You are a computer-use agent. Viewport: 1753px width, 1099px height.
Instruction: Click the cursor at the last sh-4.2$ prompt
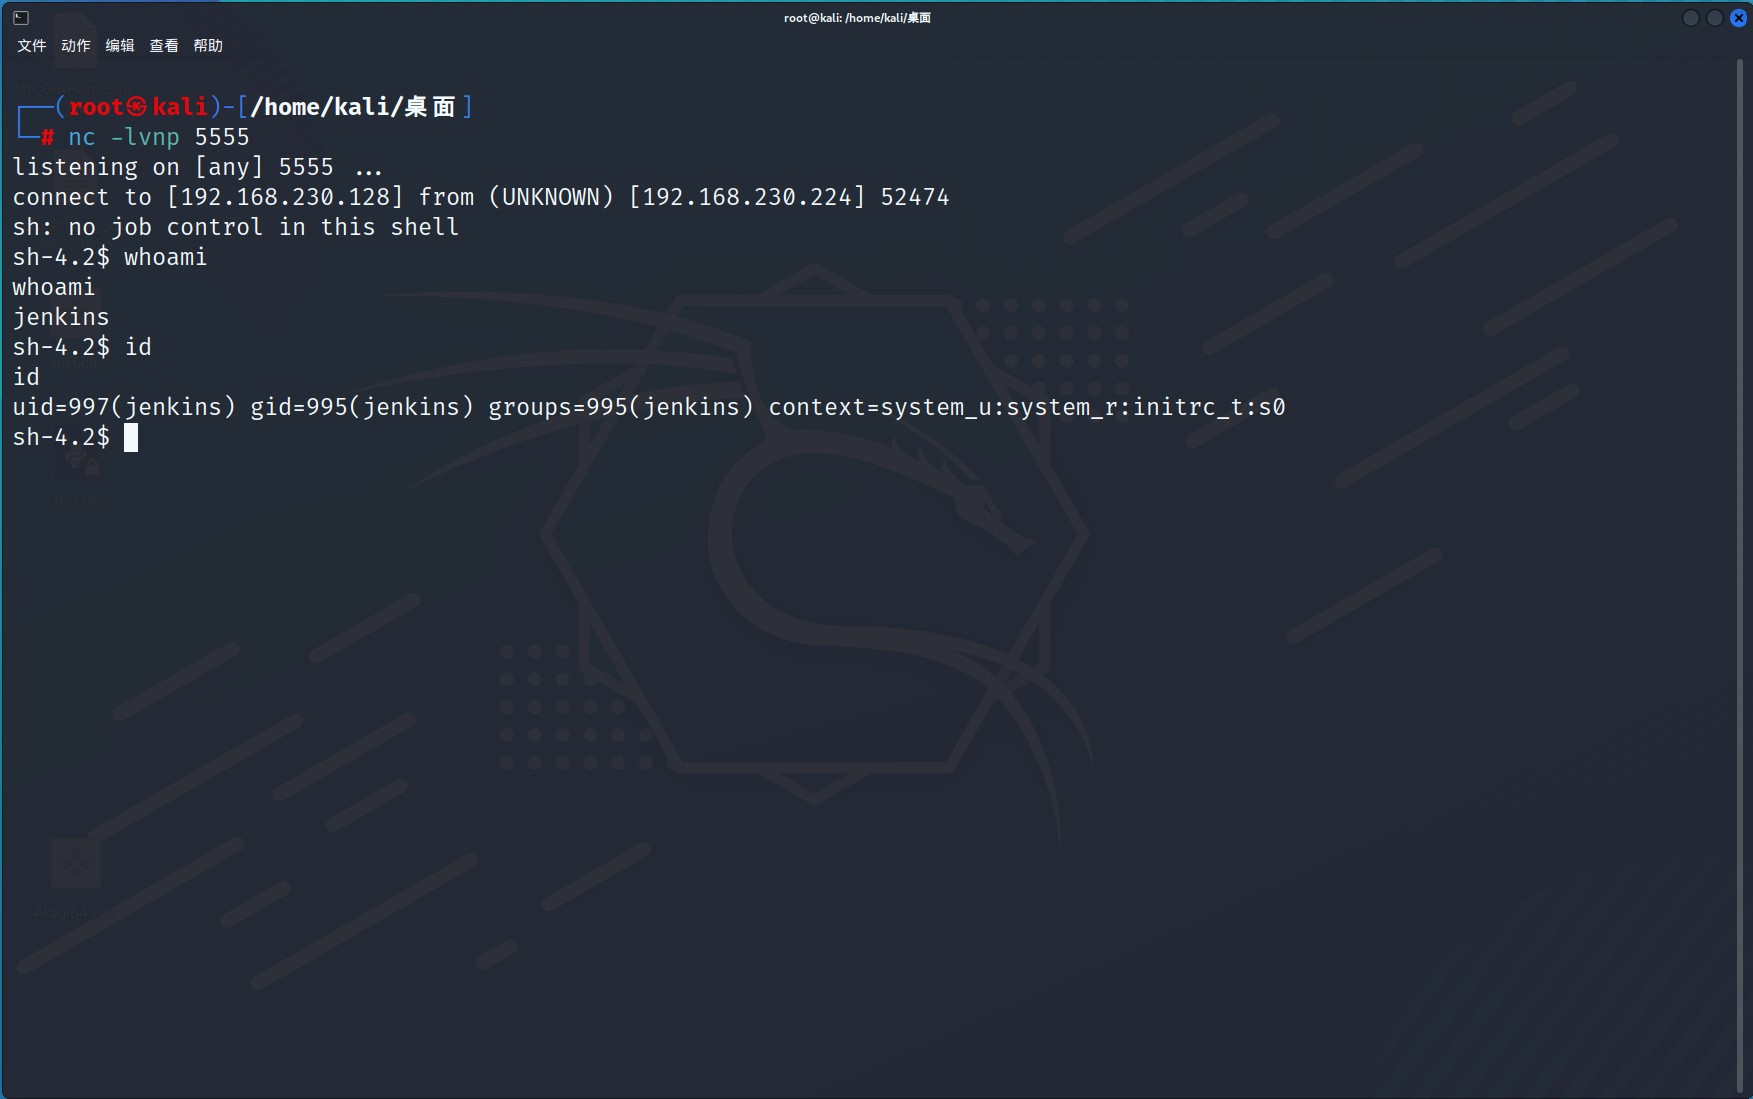[131, 438]
